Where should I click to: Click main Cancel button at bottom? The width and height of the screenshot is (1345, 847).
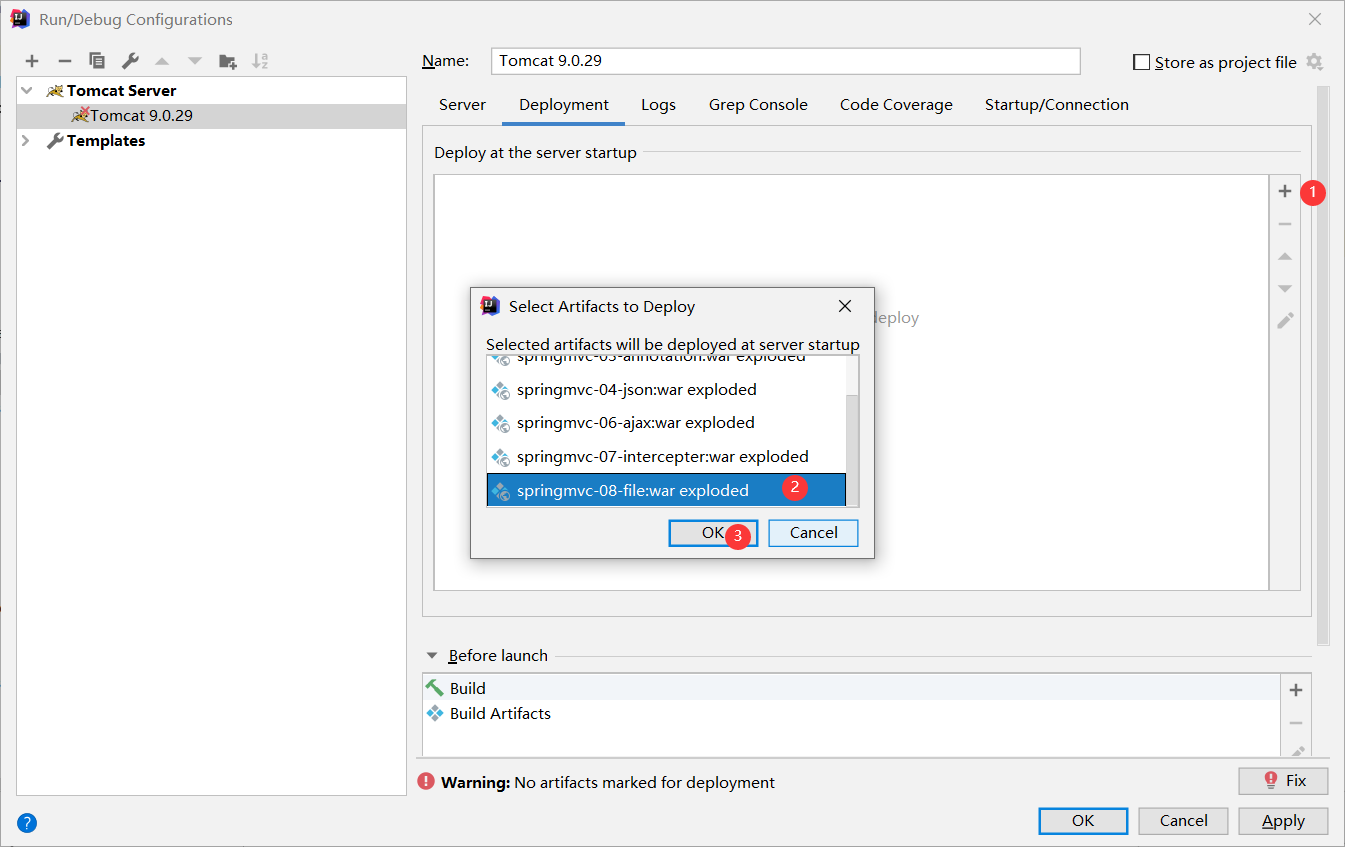click(x=1183, y=821)
